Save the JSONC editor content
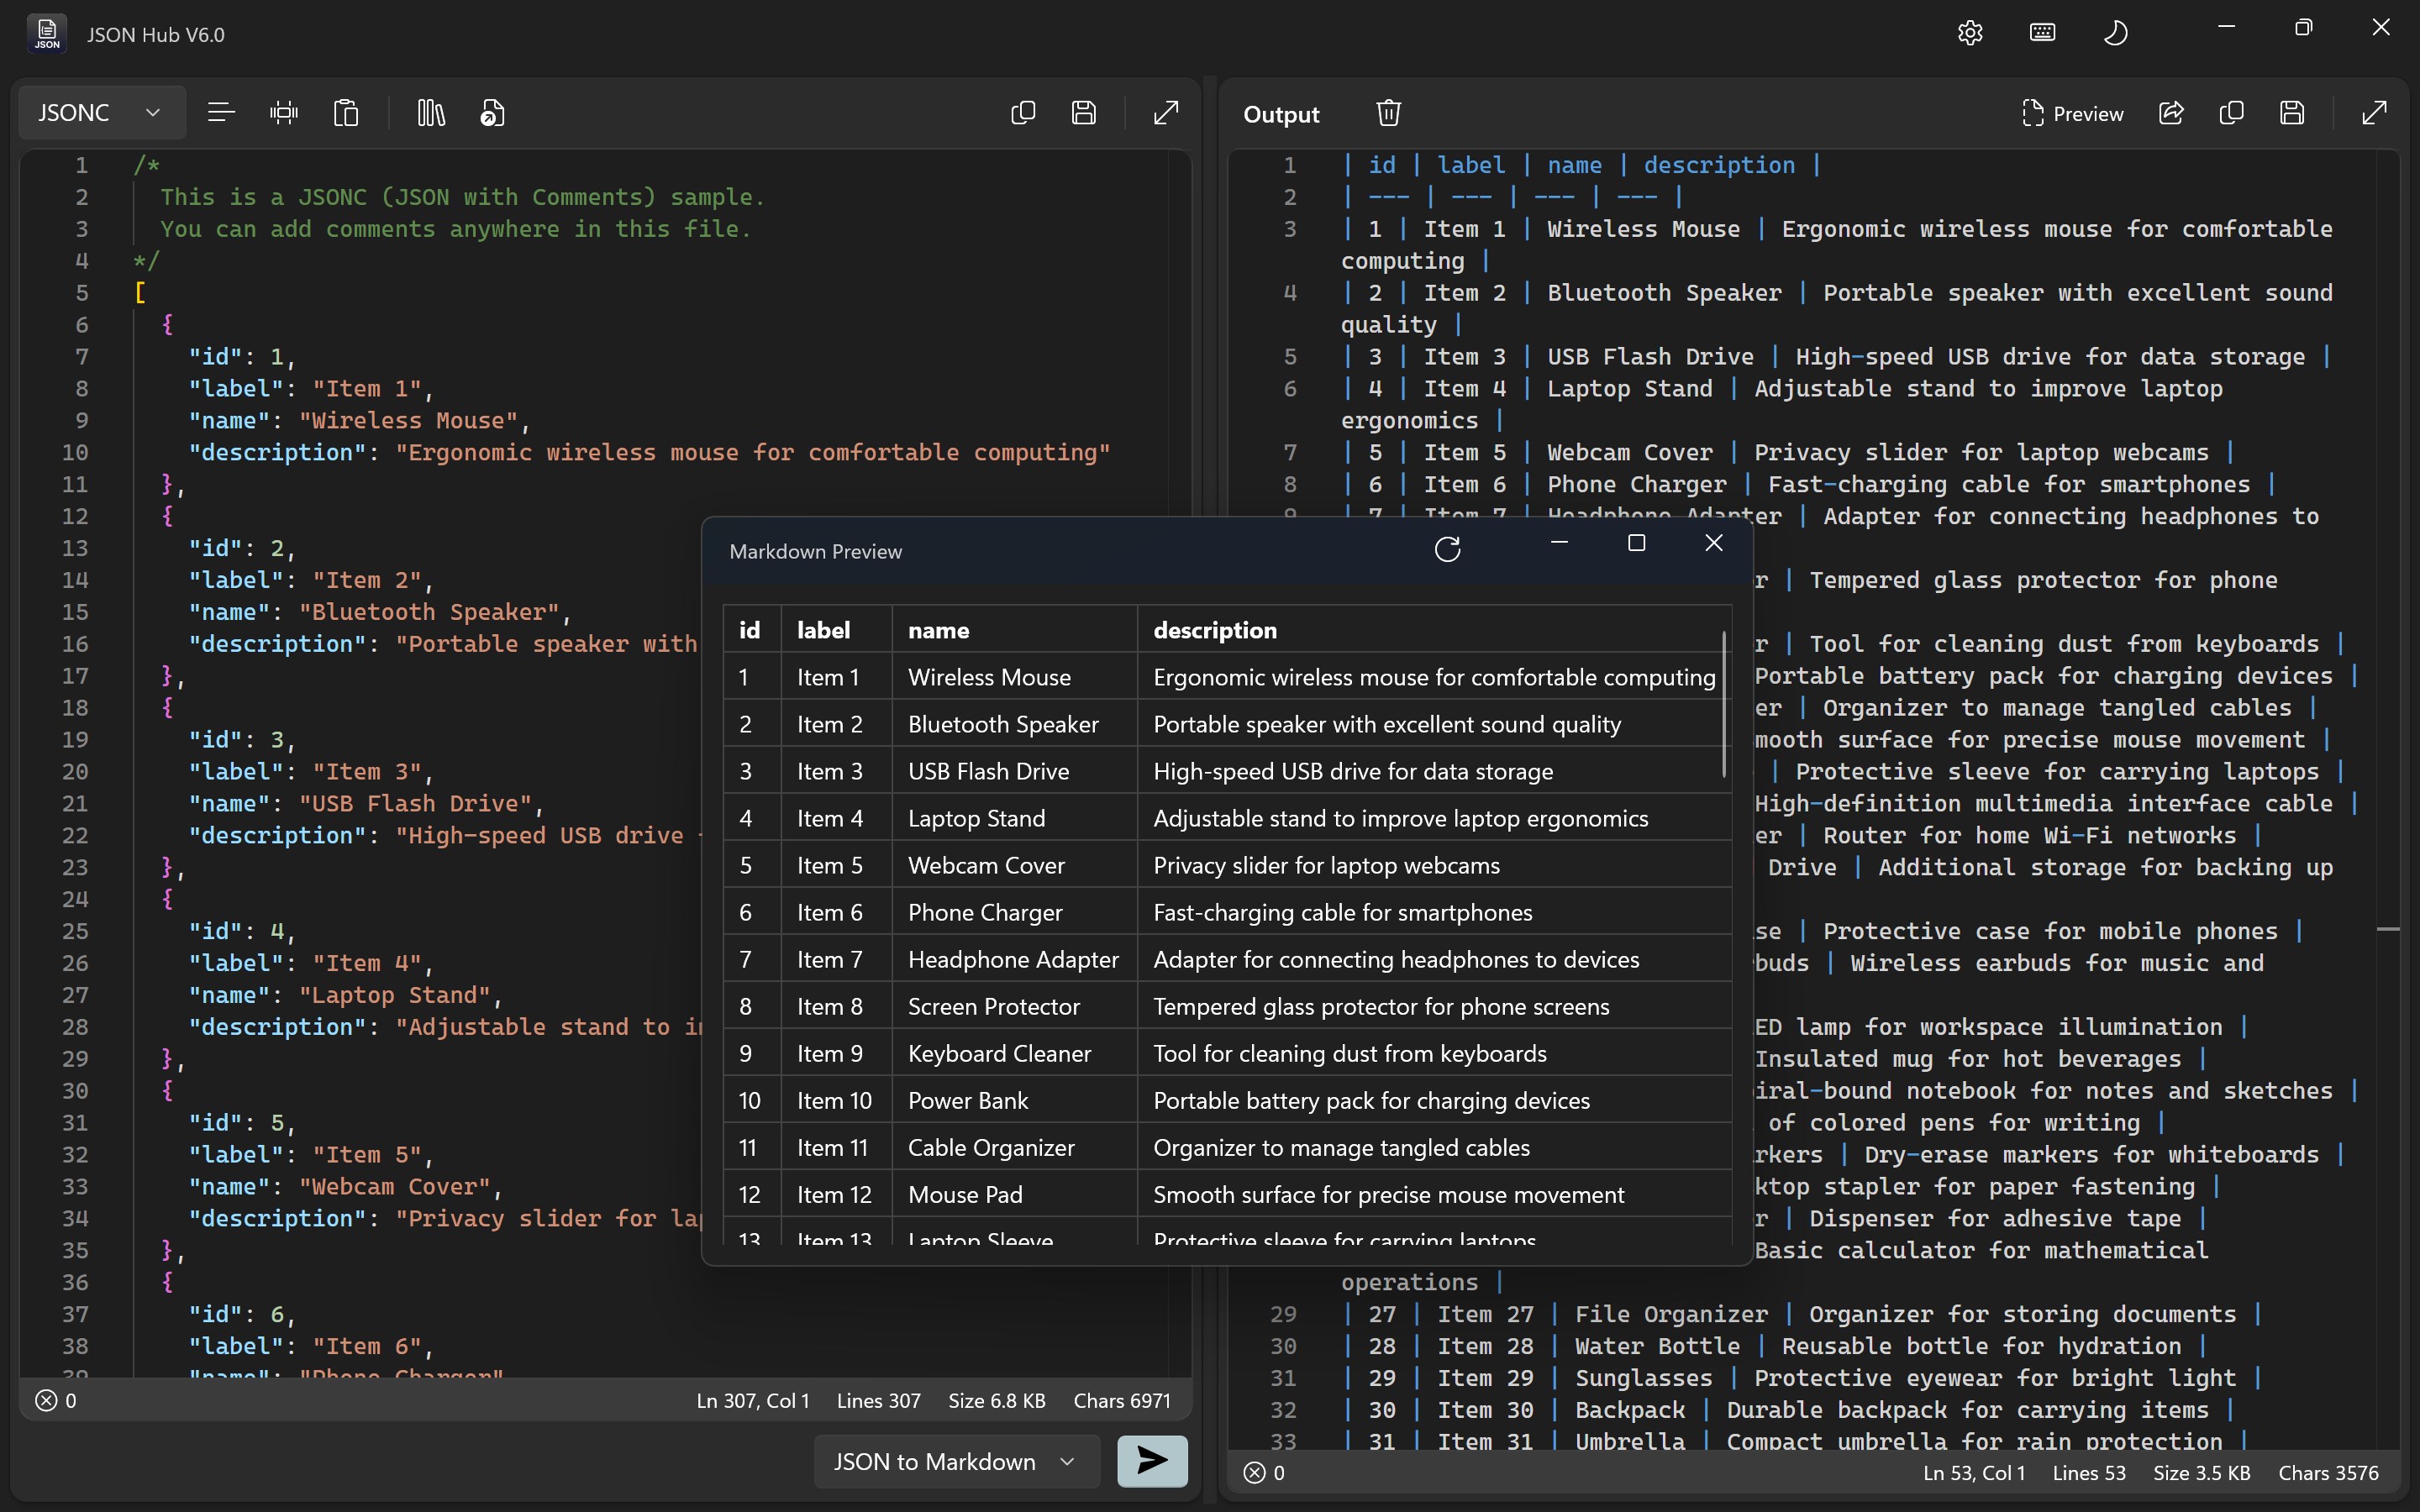Image resolution: width=2420 pixels, height=1512 pixels. click(x=1085, y=112)
